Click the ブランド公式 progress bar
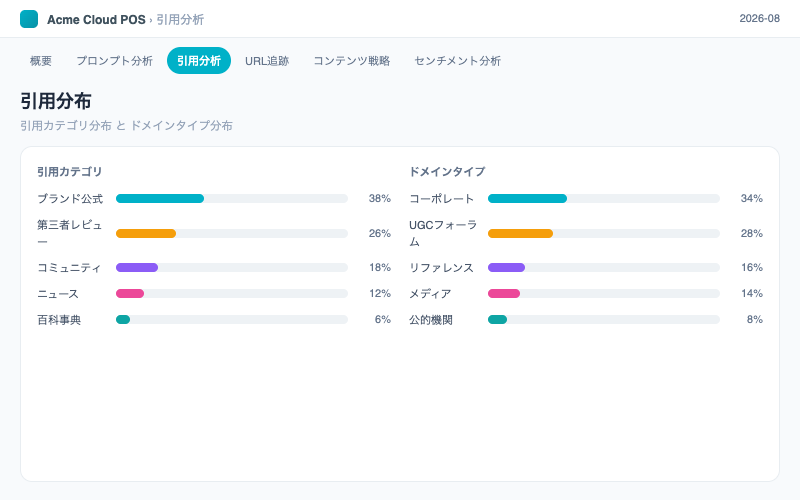This screenshot has height=500, width=800. (232, 198)
